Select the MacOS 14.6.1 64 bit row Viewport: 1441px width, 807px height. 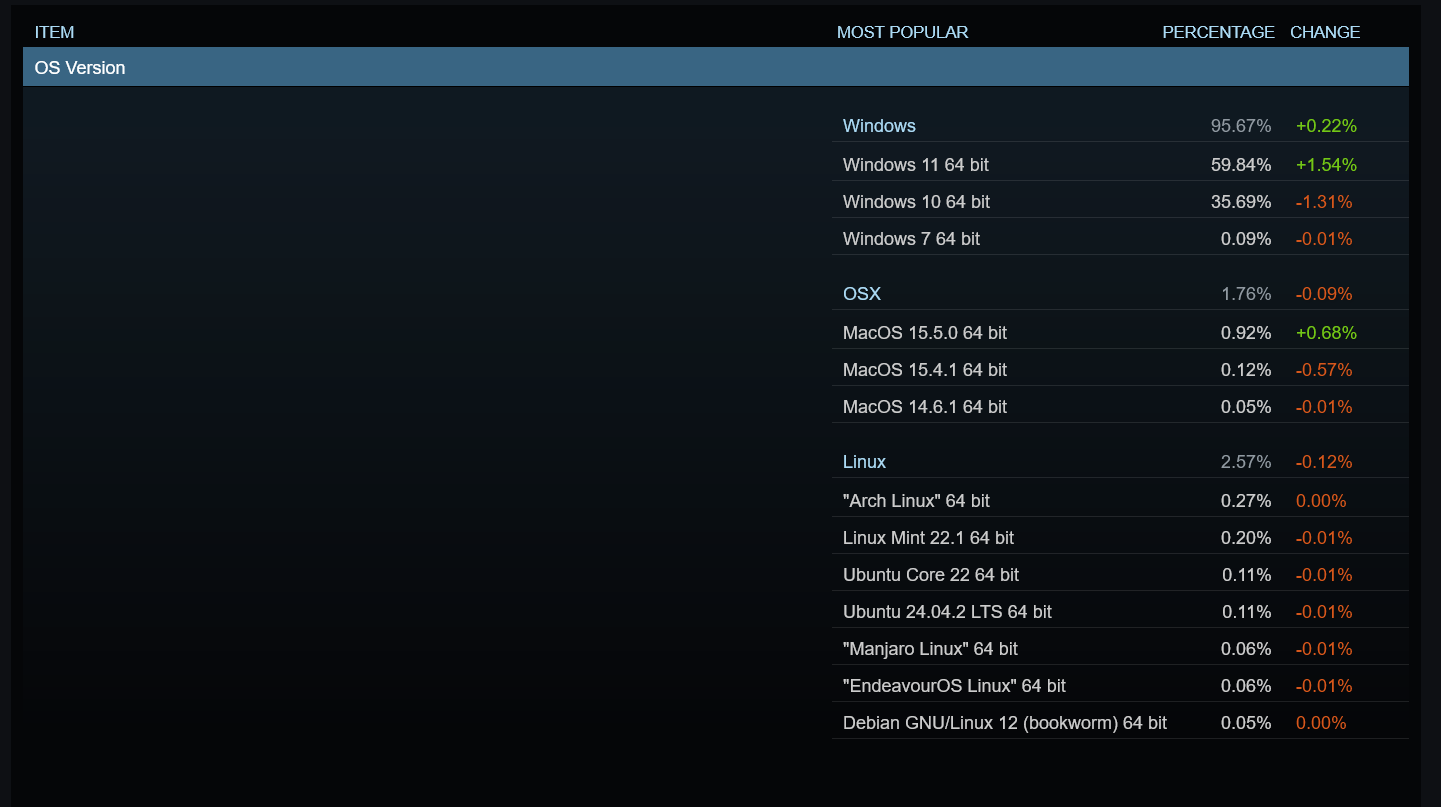[x=1120, y=406]
